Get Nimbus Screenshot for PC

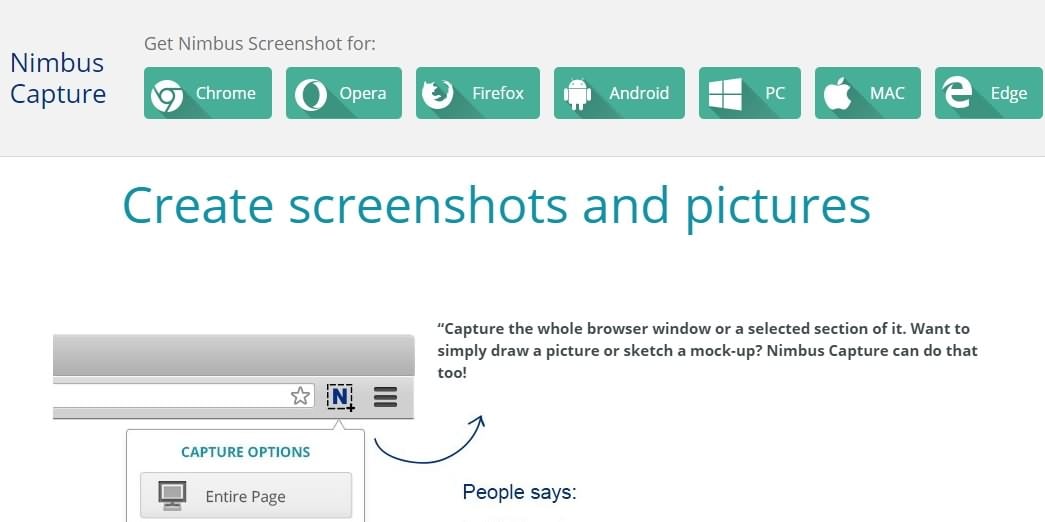click(750, 93)
